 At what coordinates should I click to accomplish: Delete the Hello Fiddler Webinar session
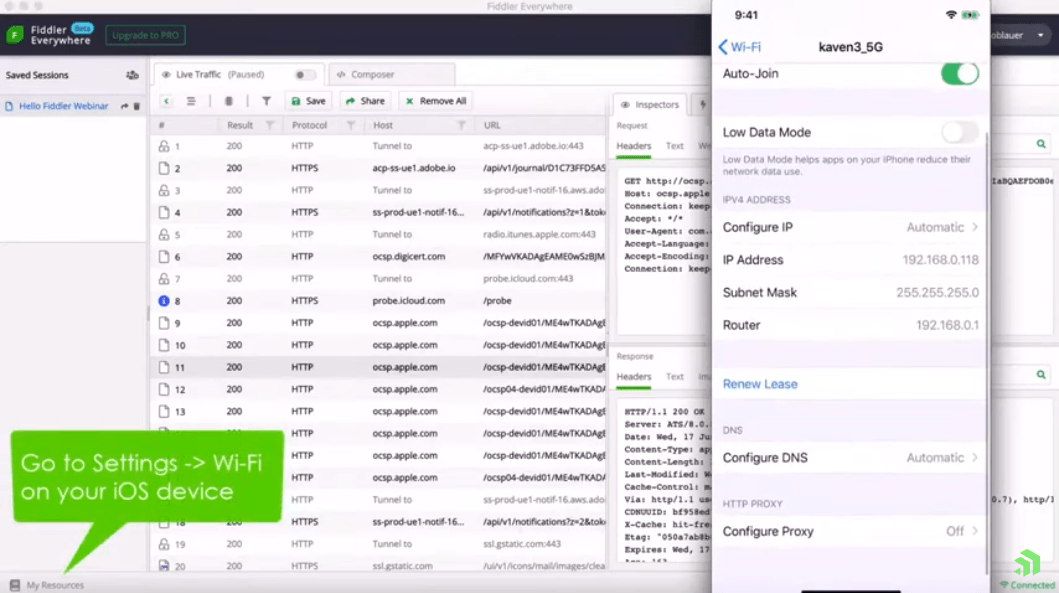(136, 106)
